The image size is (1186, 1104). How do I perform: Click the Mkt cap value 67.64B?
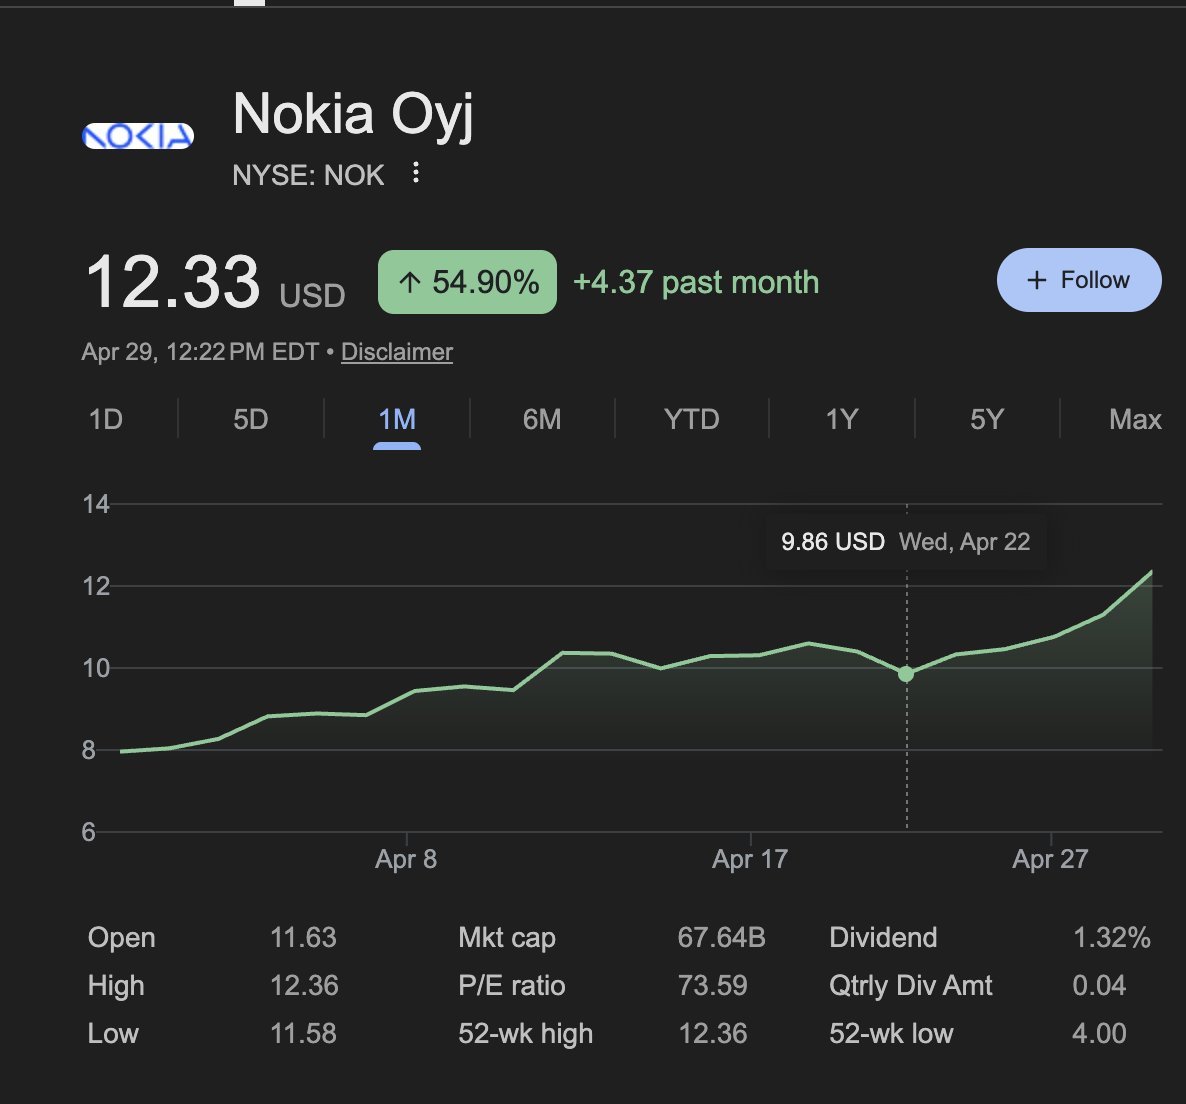pos(722,938)
